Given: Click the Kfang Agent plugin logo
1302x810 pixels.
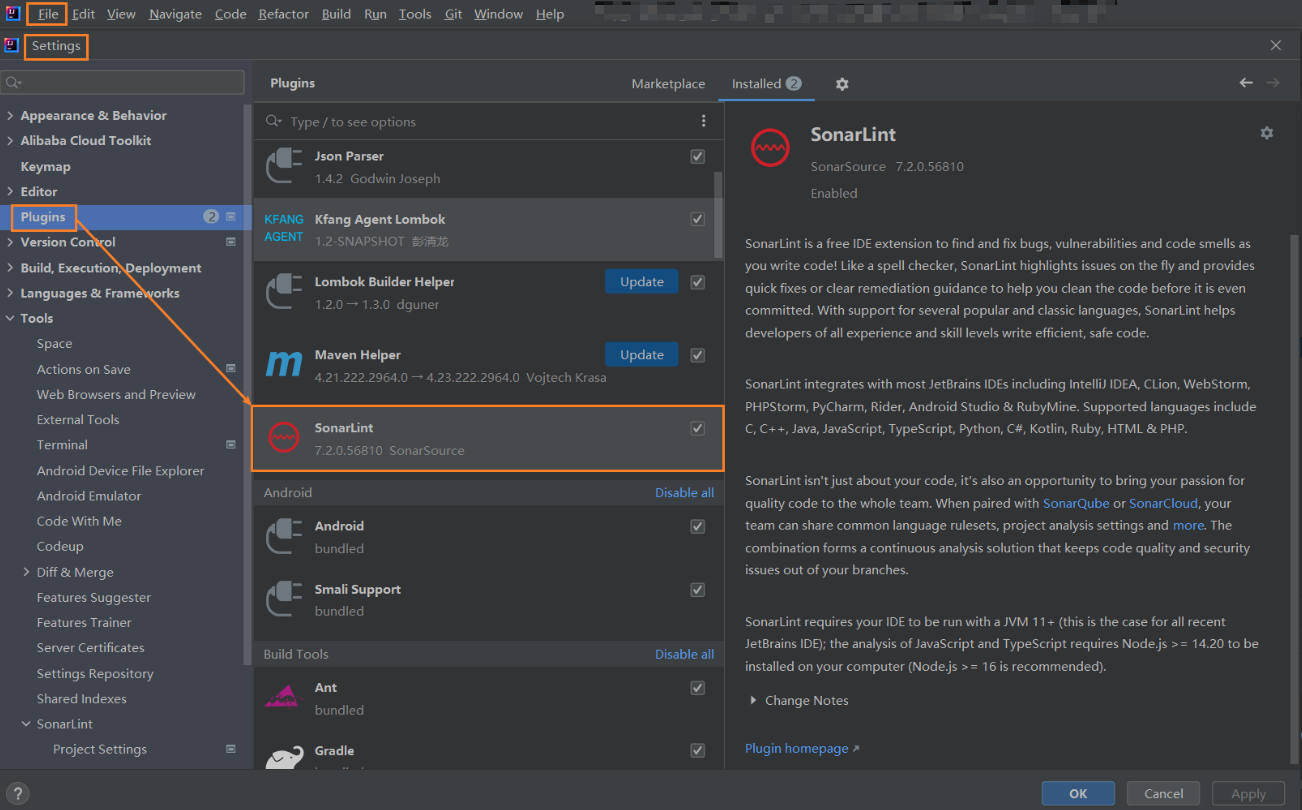Looking at the screenshot, I should (x=284, y=228).
